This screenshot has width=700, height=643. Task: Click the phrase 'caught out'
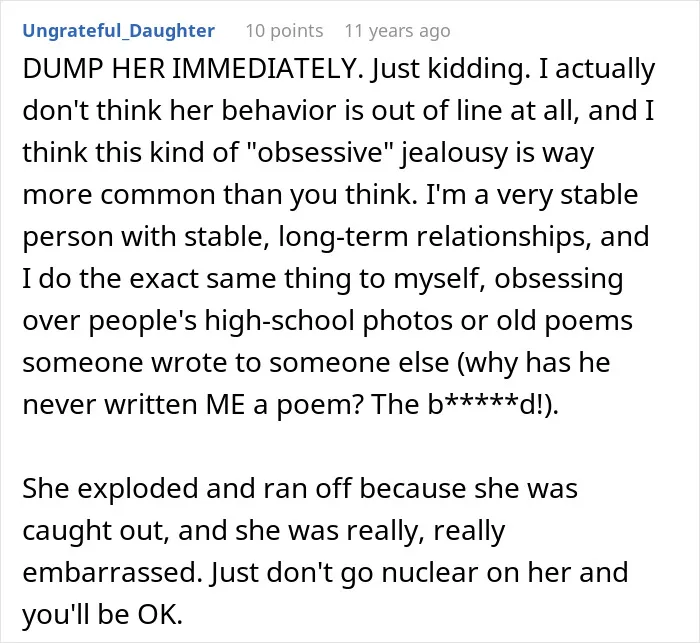tap(96, 531)
